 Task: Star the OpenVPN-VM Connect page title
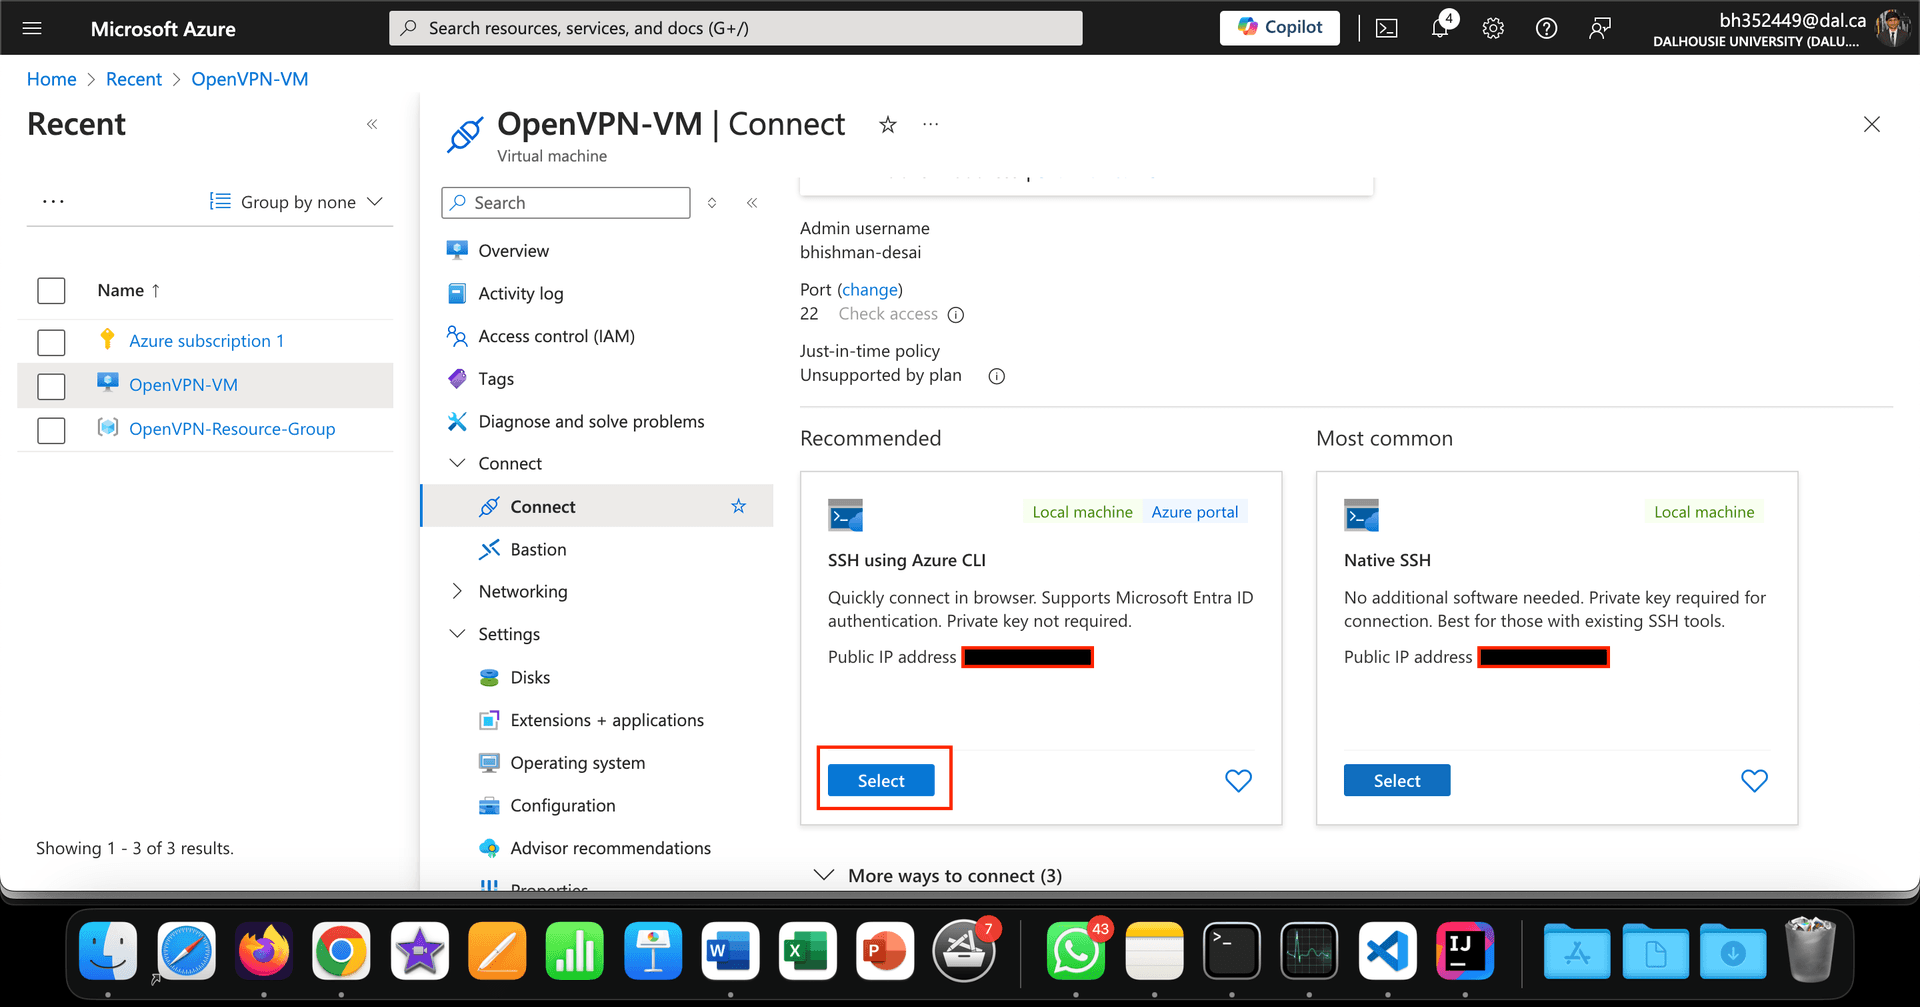coord(887,125)
